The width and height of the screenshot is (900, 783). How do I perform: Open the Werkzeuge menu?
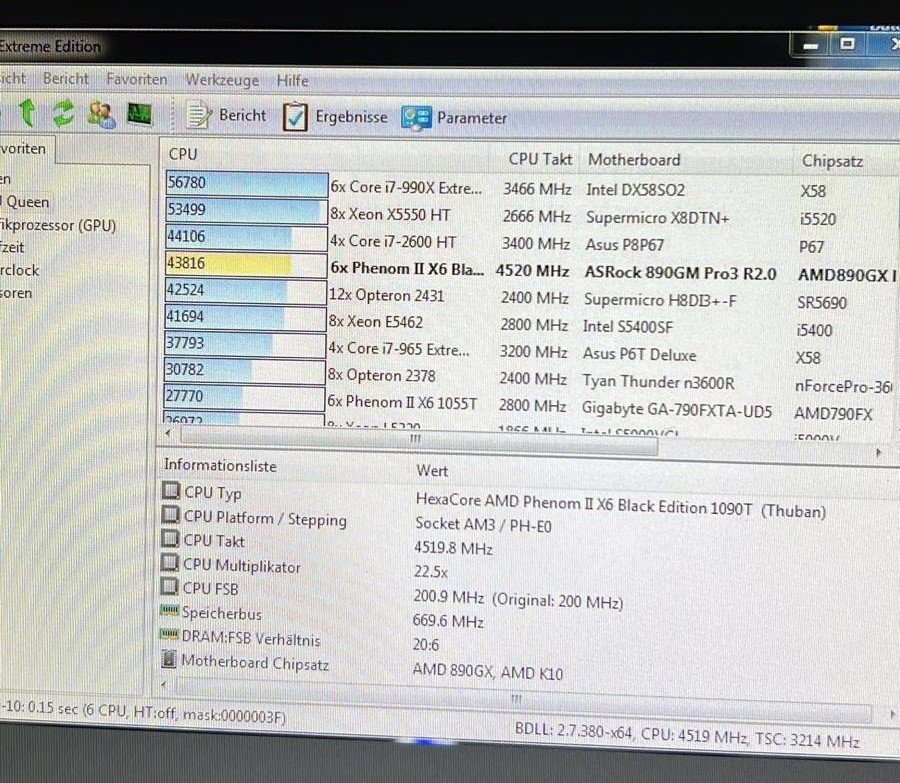pos(222,80)
